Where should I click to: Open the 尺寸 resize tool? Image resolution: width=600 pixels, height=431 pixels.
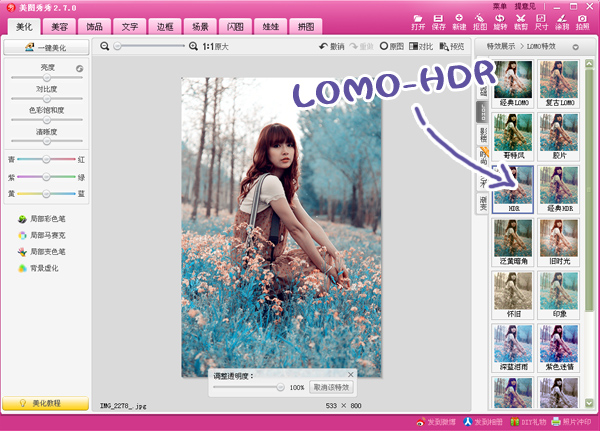(x=541, y=22)
